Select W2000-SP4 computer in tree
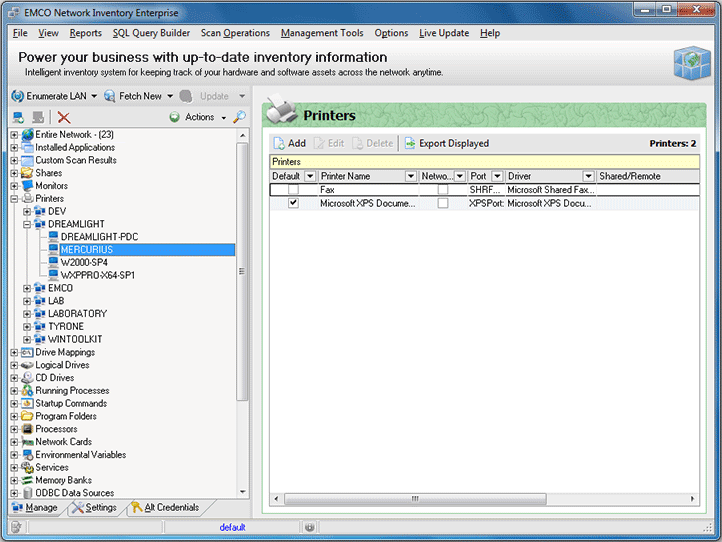This screenshot has height=542, width=722. click(84, 262)
